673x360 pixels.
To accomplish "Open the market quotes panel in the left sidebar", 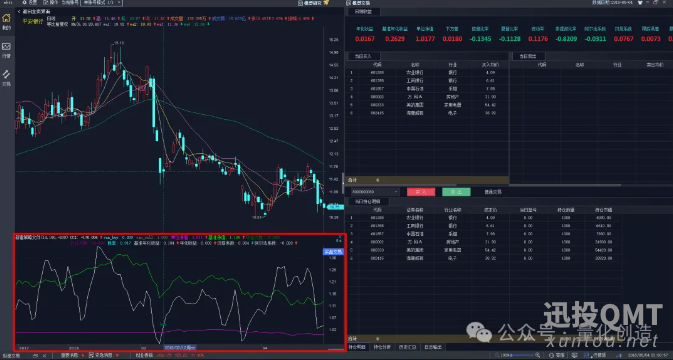I will tap(6, 49).
